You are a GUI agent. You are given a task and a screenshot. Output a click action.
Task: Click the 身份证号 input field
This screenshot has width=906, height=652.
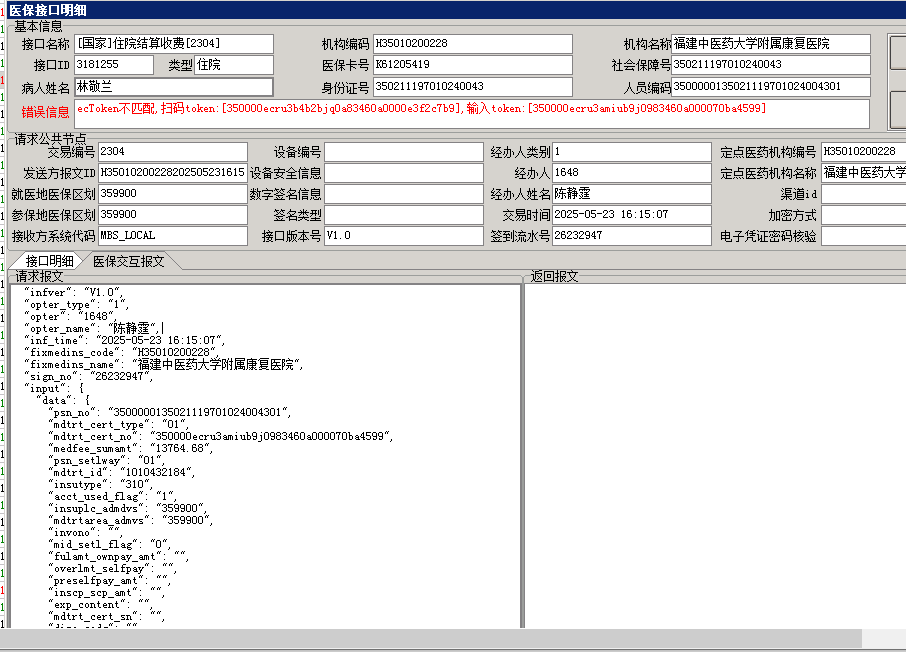(x=473, y=87)
